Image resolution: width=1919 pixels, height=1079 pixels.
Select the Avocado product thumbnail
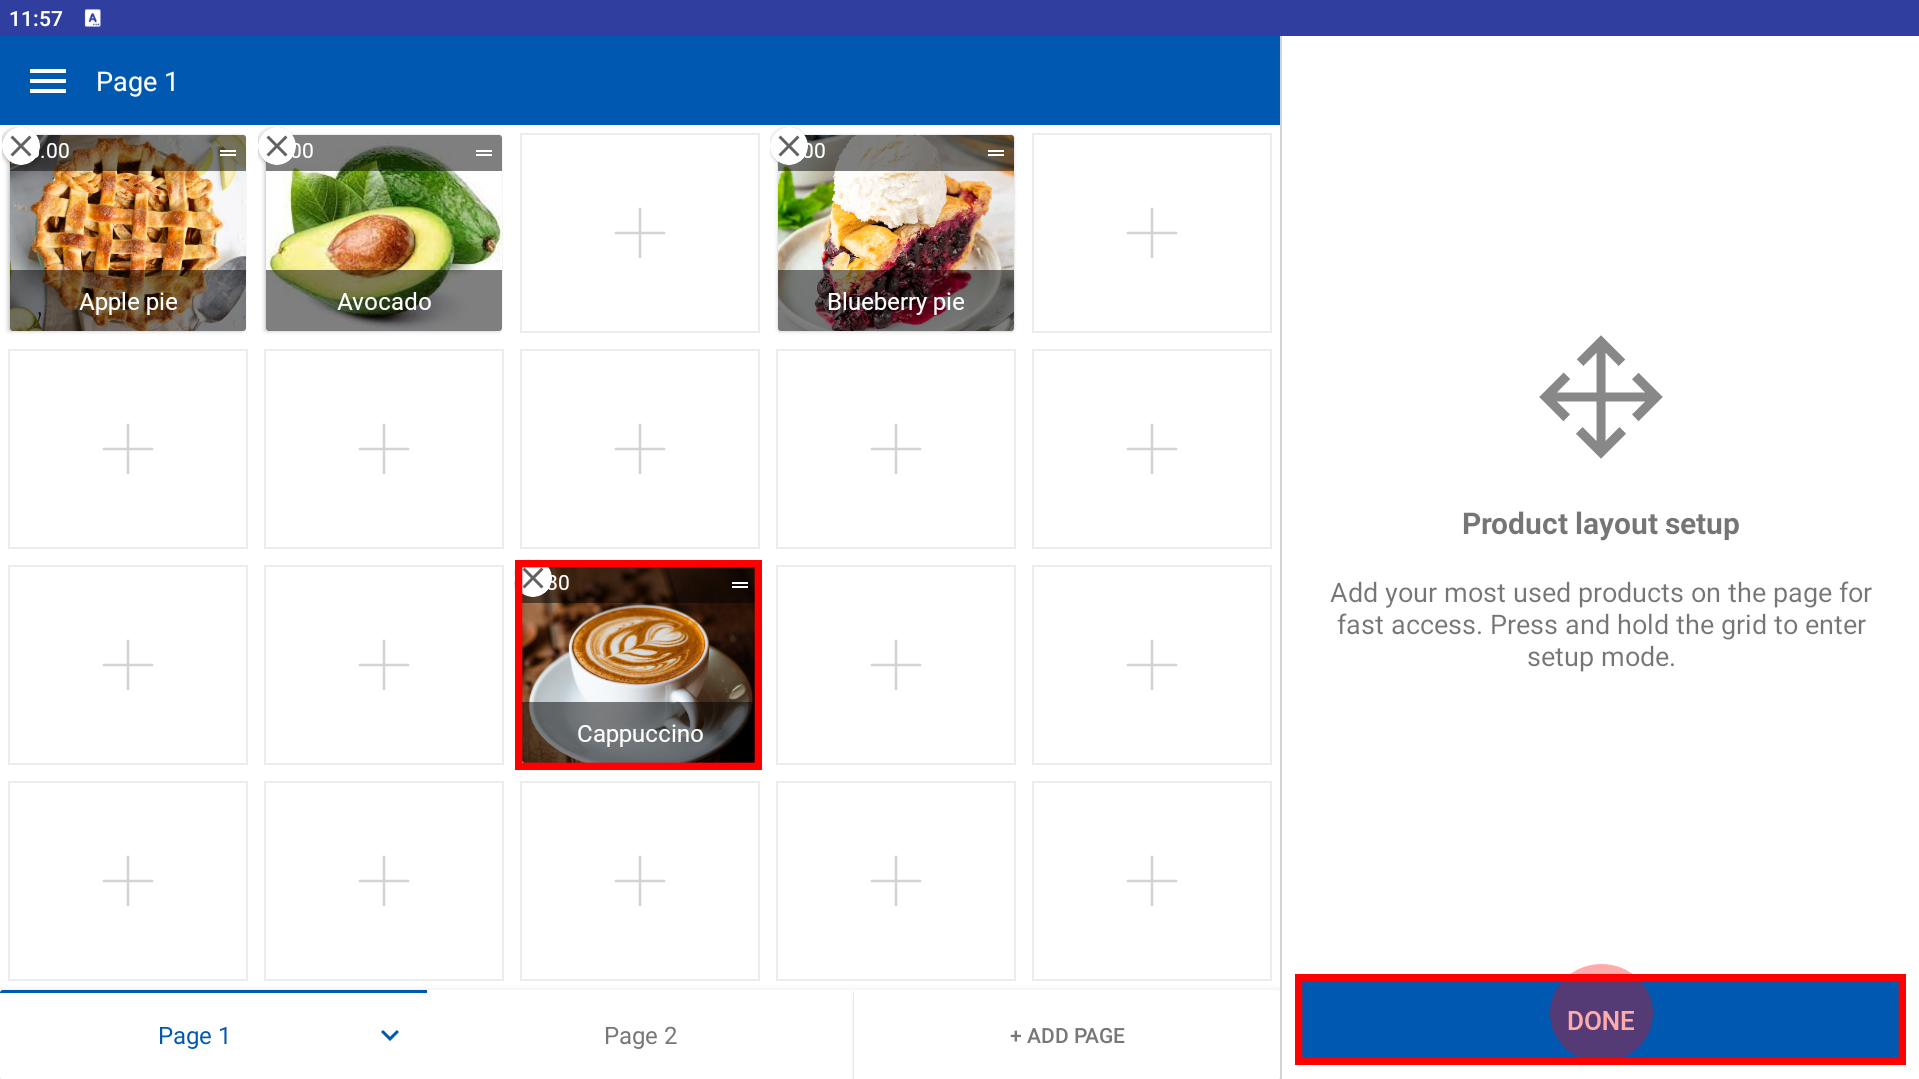pos(384,233)
